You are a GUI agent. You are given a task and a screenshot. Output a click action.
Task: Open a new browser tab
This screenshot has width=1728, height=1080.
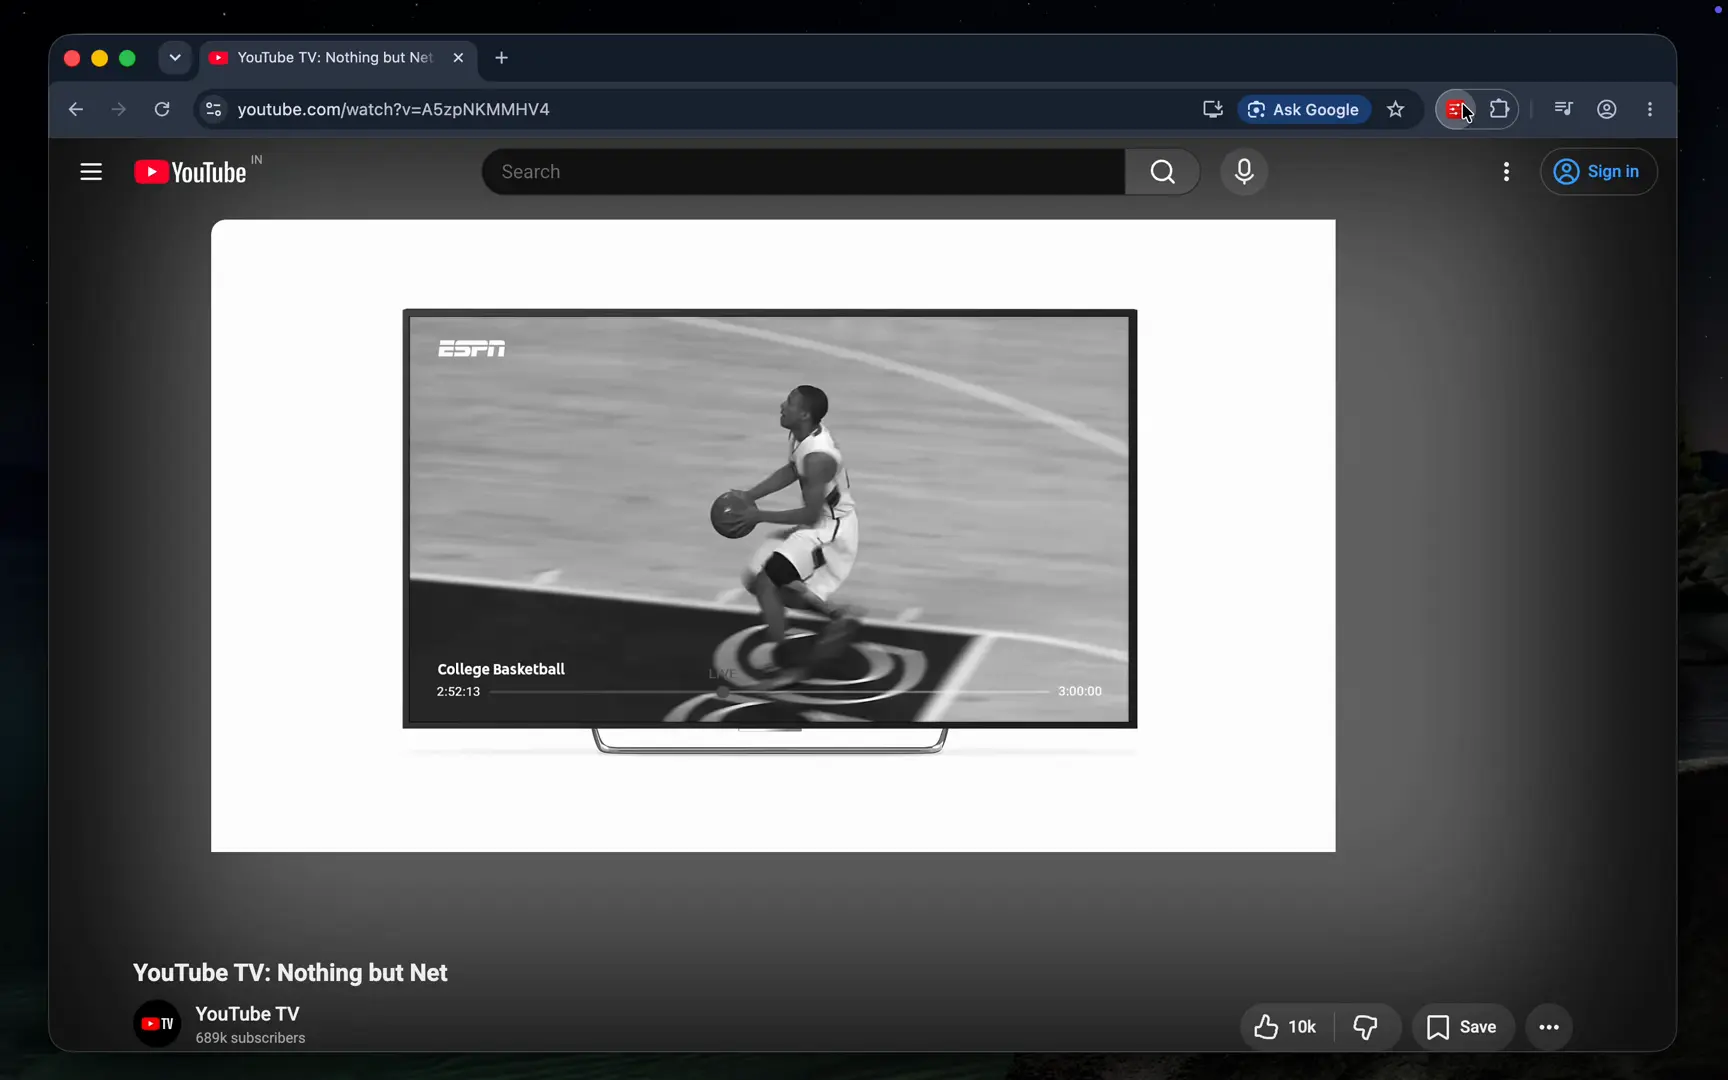502,58
